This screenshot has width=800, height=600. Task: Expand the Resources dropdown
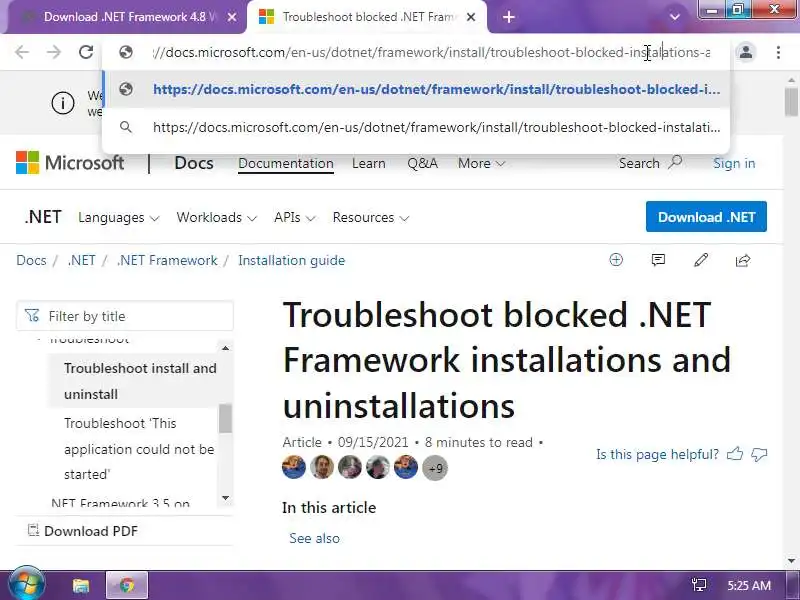click(371, 217)
